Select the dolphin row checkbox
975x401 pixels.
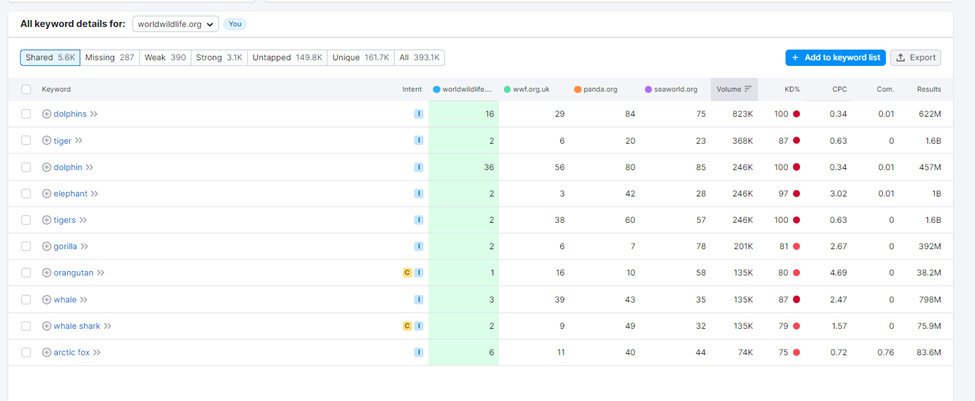coord(25,167)
